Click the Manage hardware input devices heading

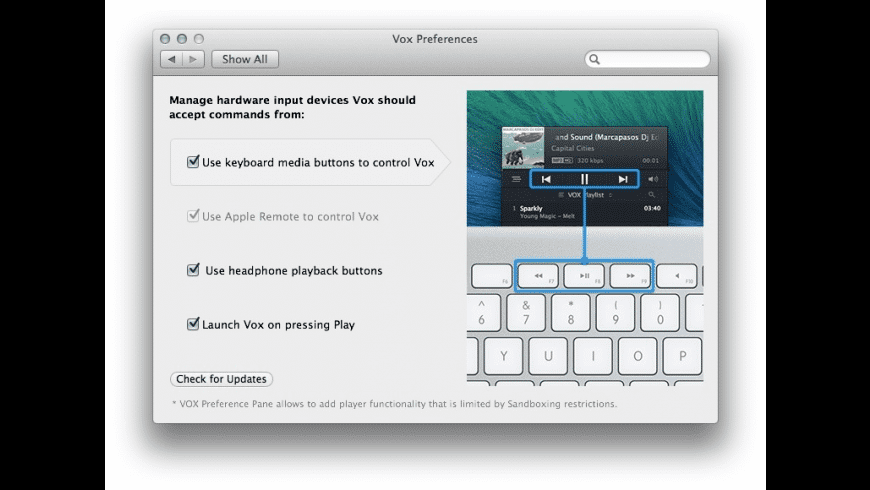[x=292, y=107]
